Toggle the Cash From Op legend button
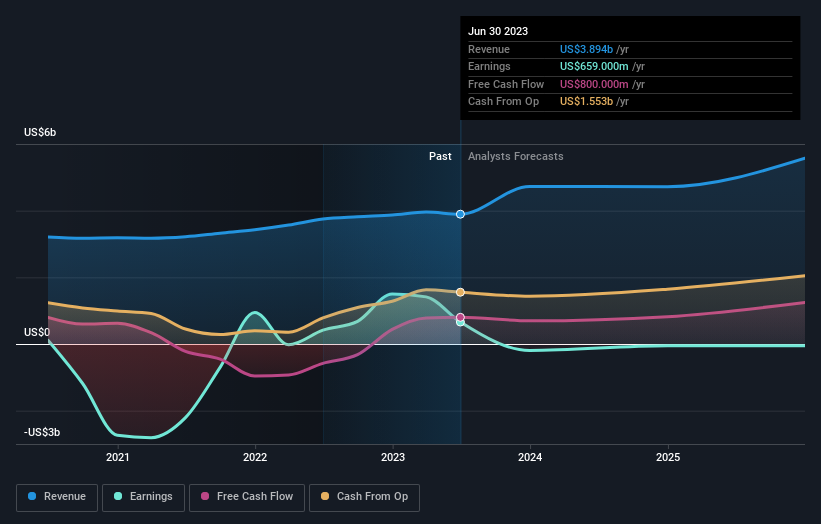821x524 pixels. [x=364, y=497]
